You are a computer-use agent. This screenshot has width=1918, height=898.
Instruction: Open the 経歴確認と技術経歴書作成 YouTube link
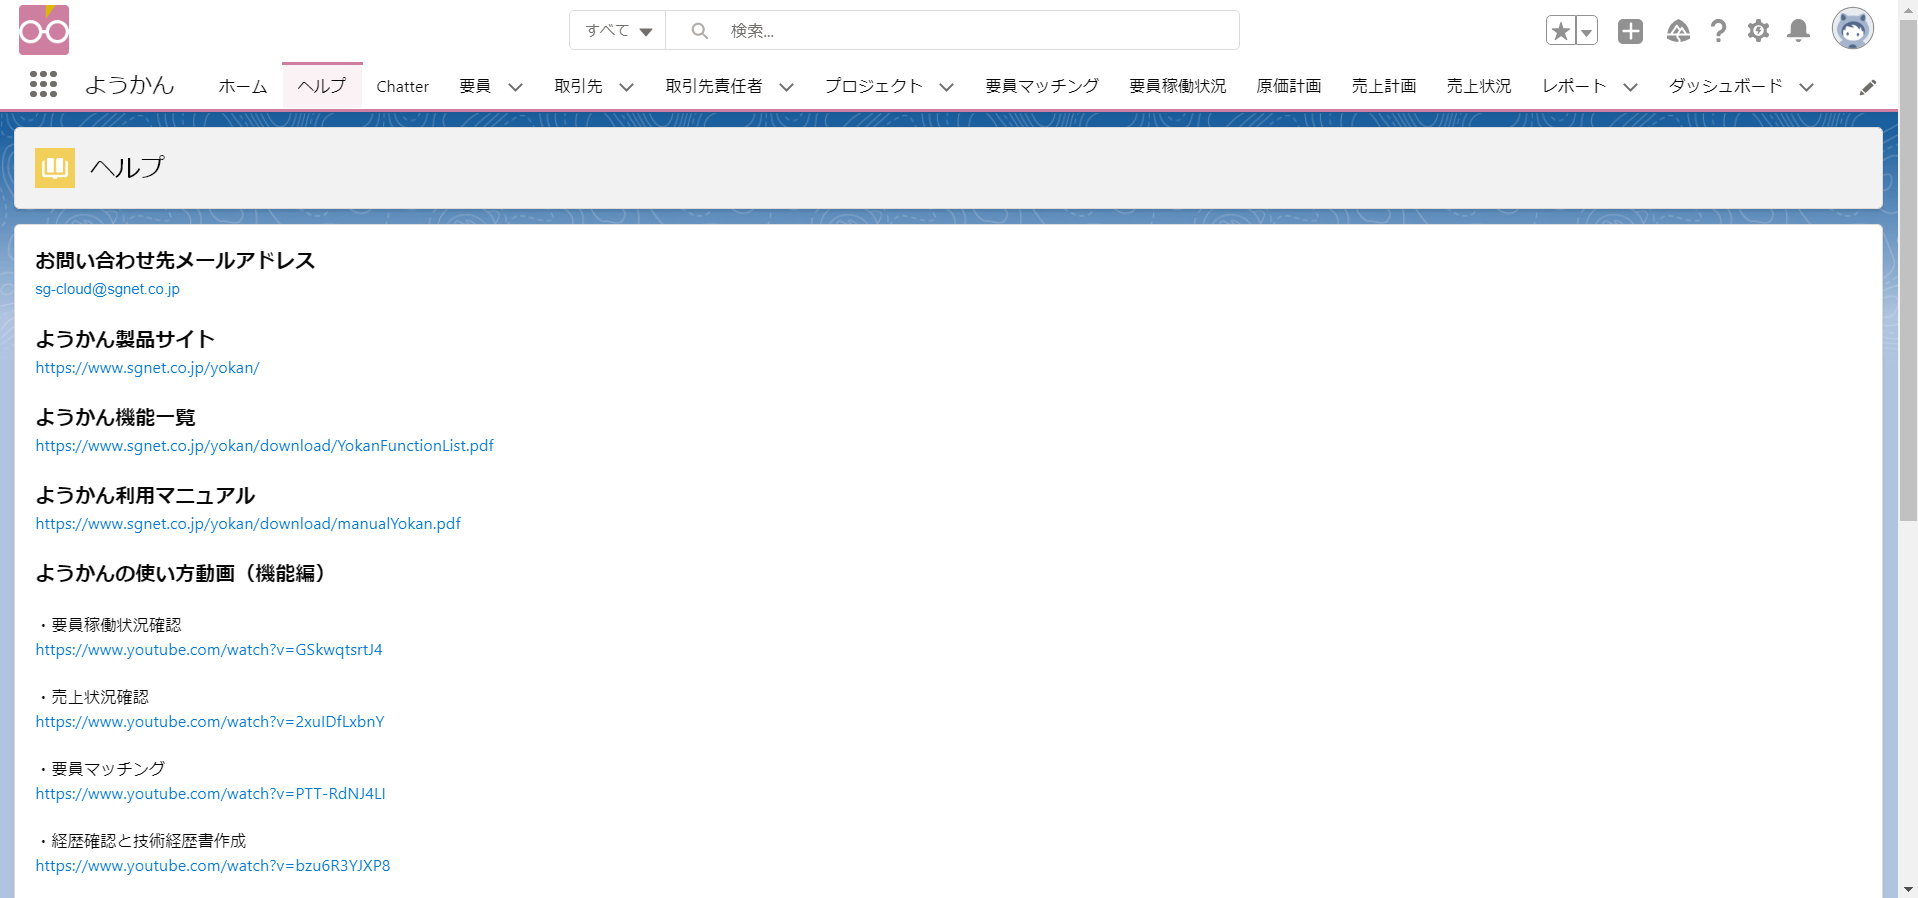coord(213,865)
